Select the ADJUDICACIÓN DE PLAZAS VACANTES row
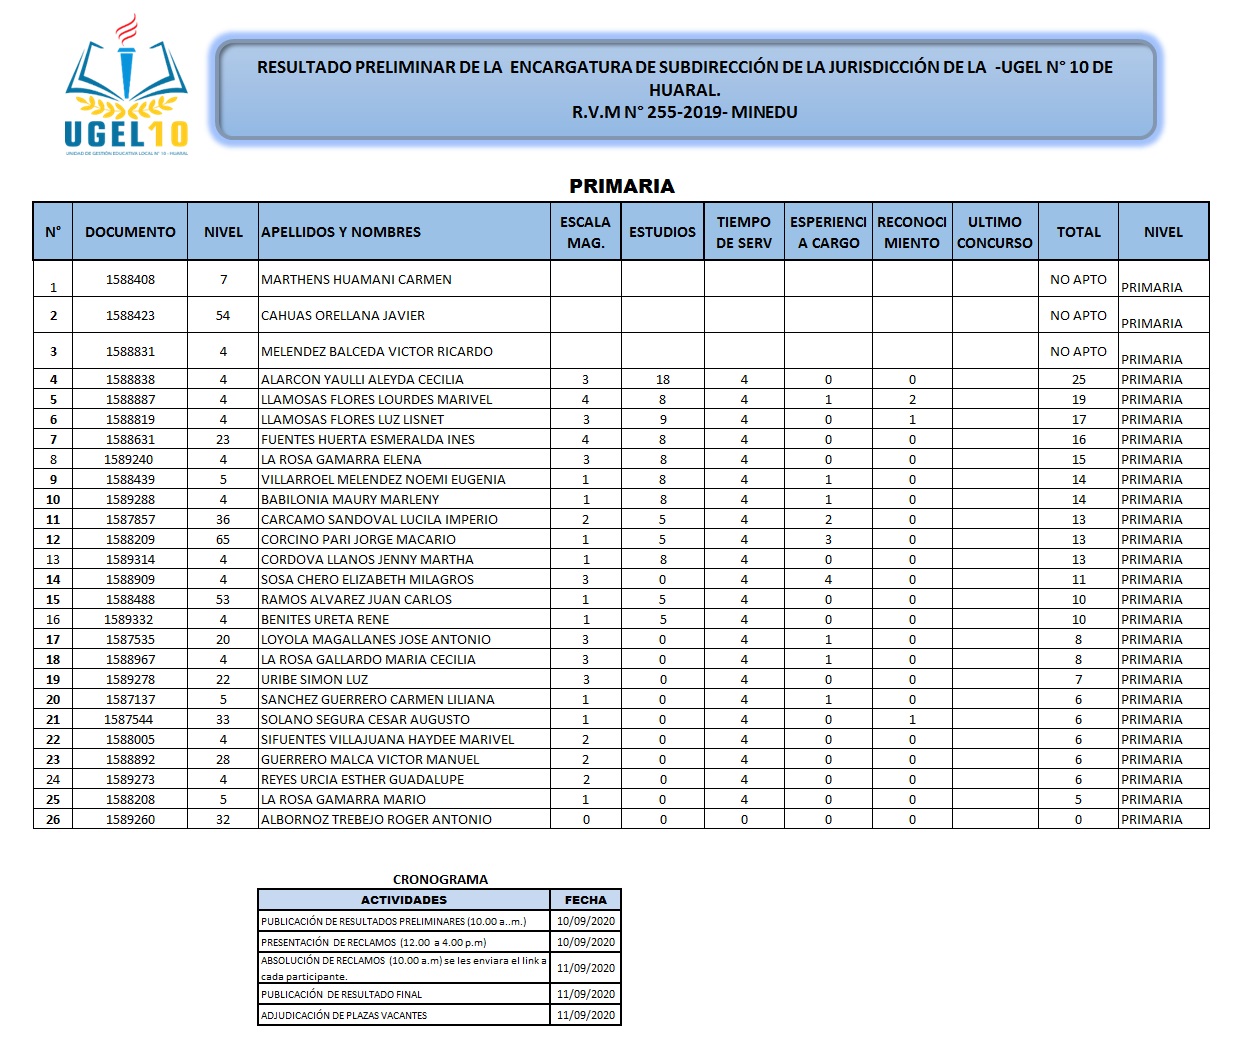This screenshot has width=1235, height=1046. [x=344, y=1016]
